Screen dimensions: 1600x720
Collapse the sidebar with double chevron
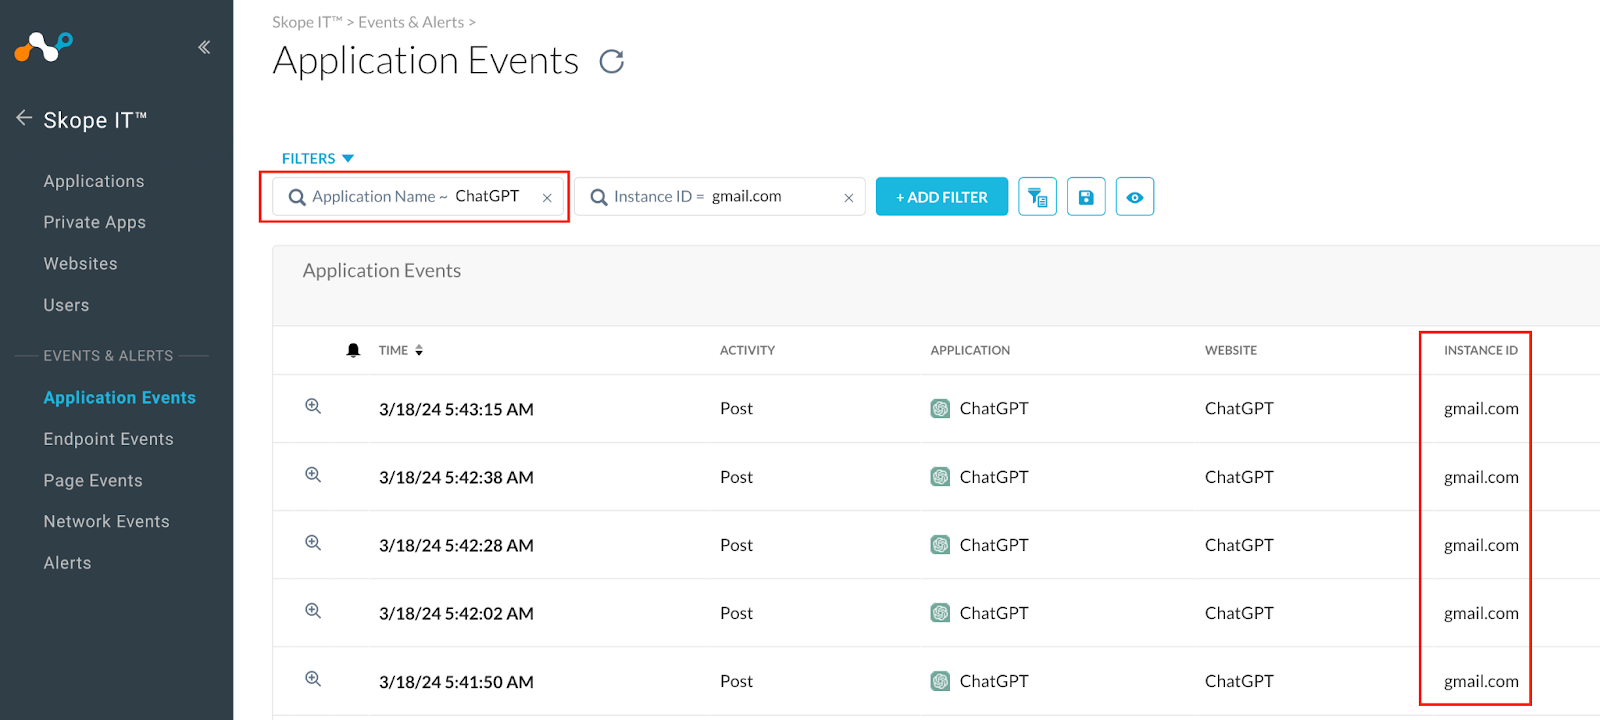(204, 47)
